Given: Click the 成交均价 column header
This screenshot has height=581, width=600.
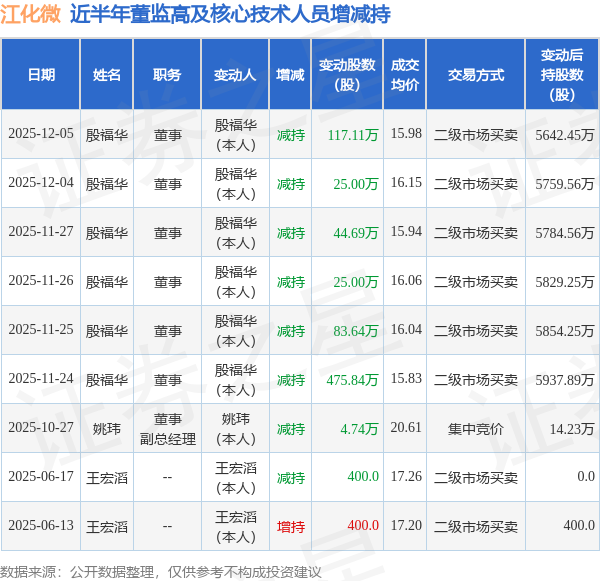Looking at the screenshot, I should point(405,74).
